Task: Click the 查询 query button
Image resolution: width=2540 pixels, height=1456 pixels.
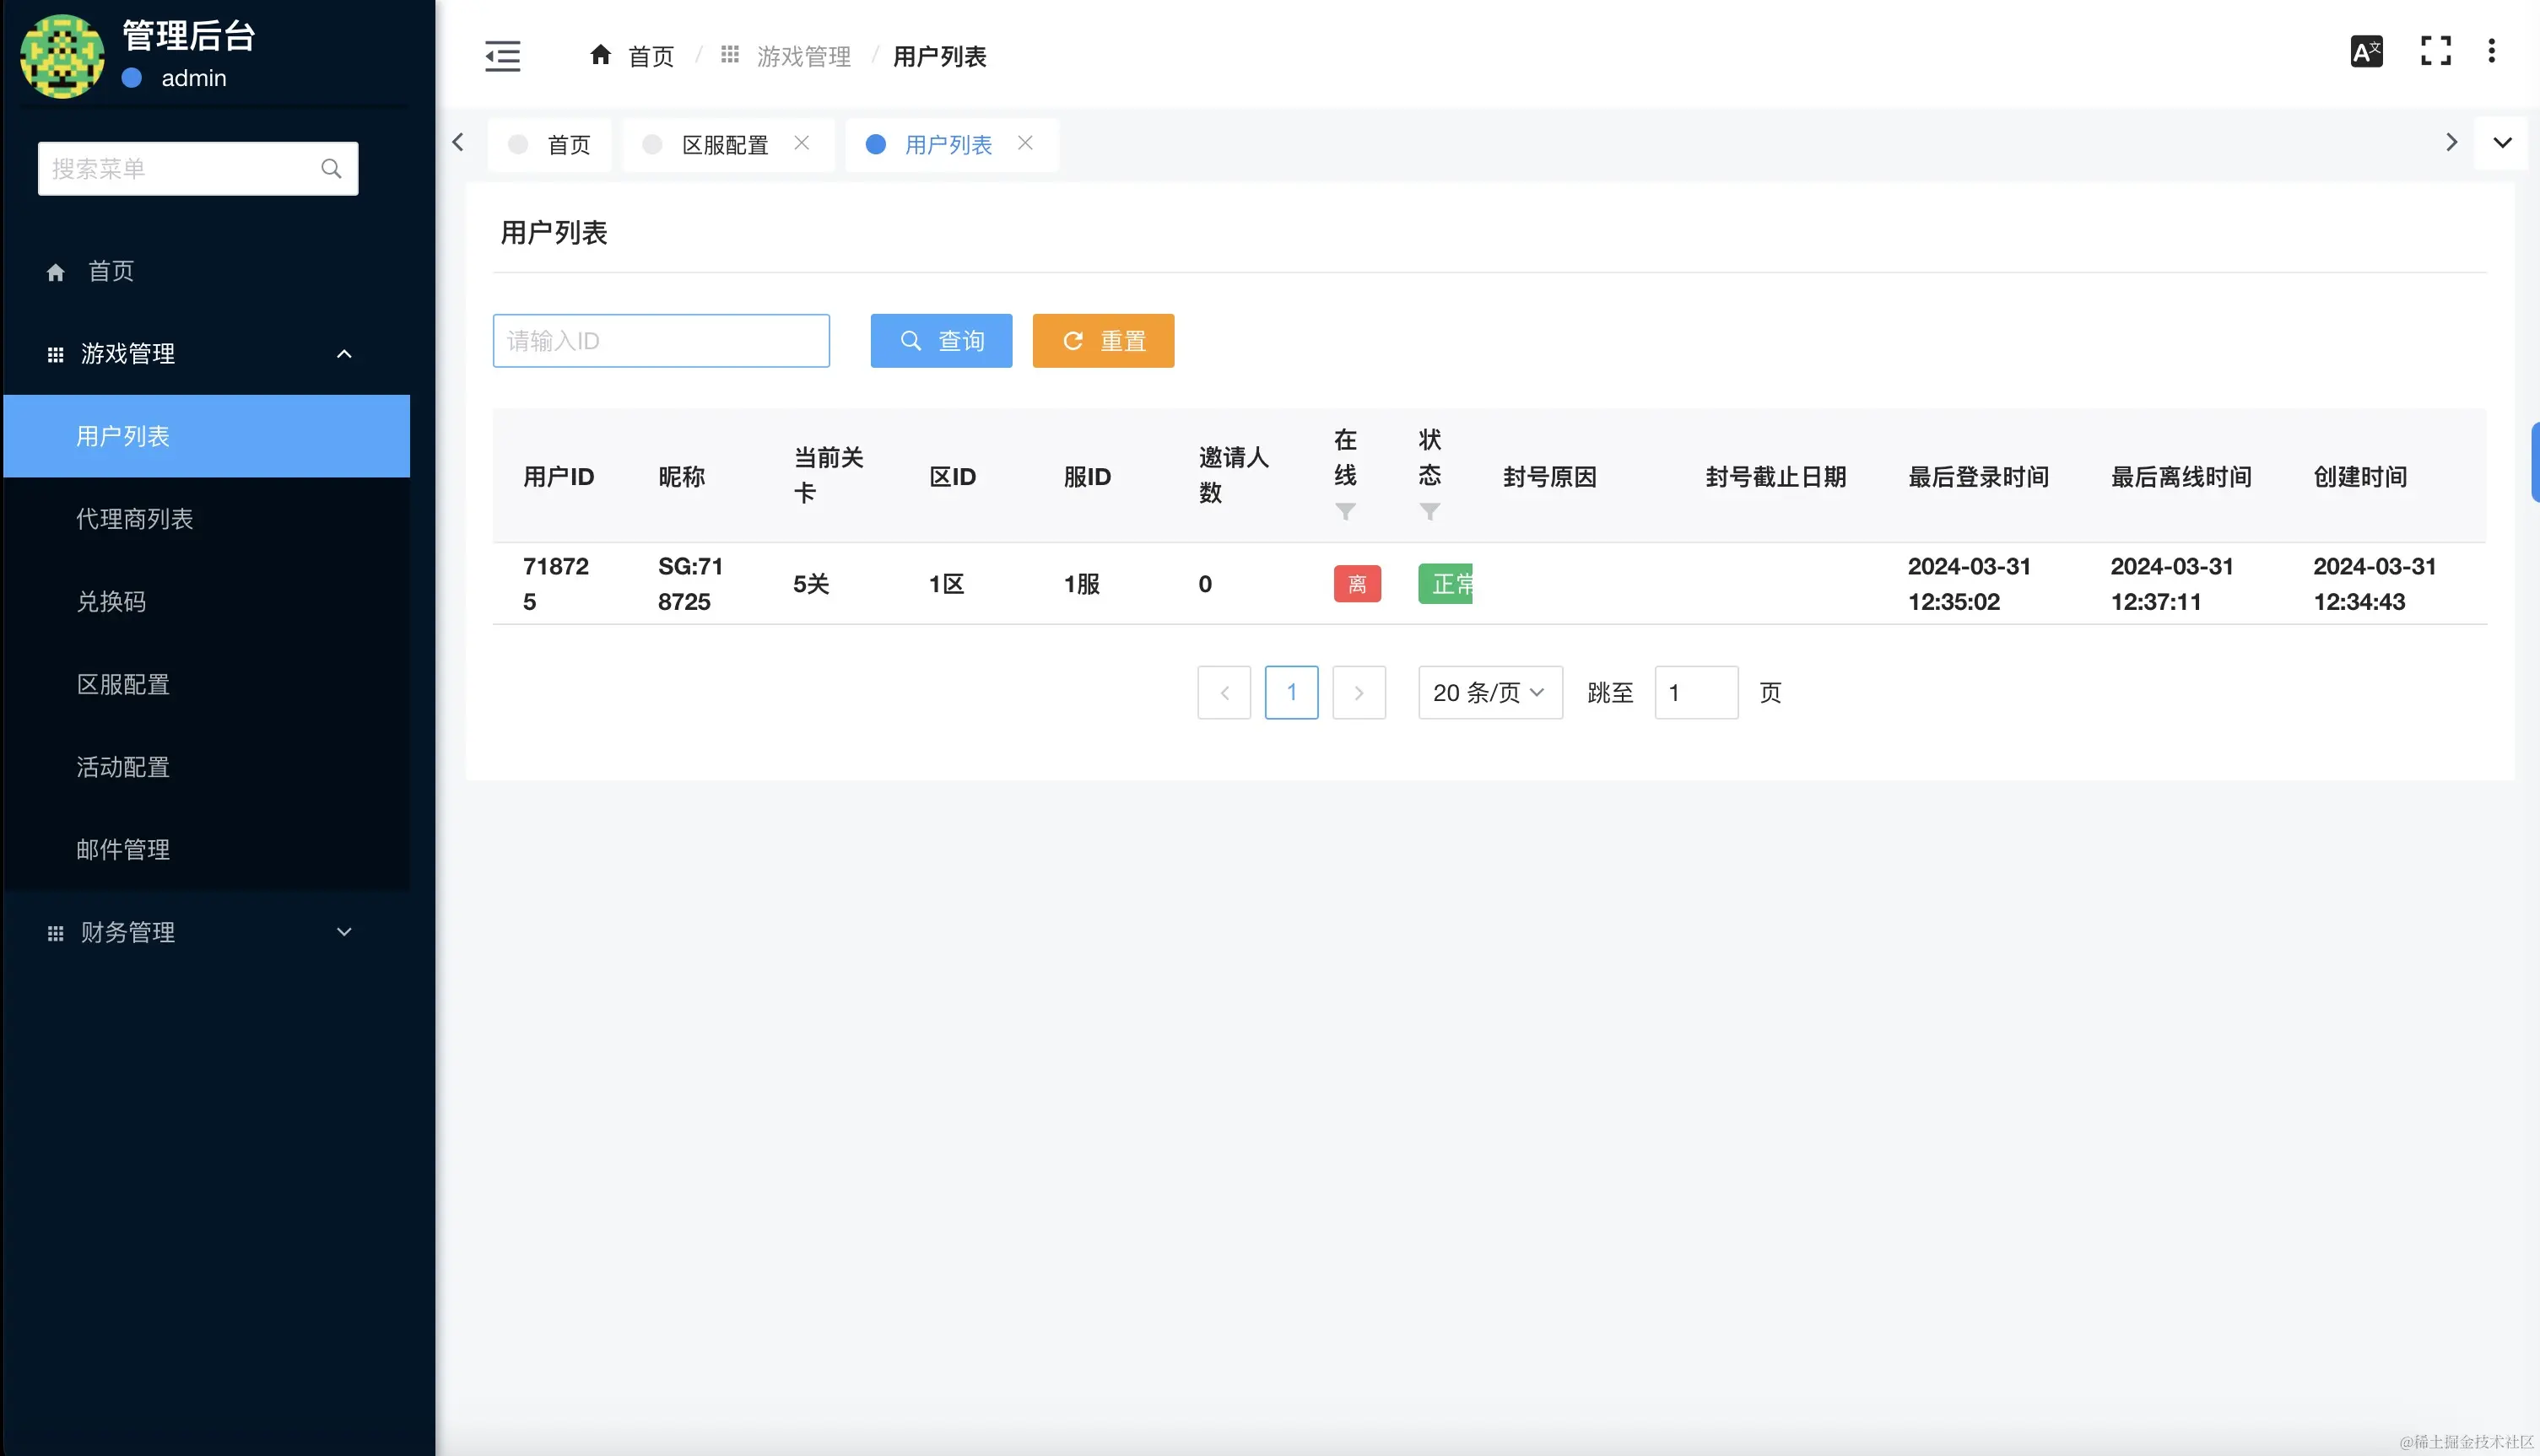Action: [x=940, y=340]
